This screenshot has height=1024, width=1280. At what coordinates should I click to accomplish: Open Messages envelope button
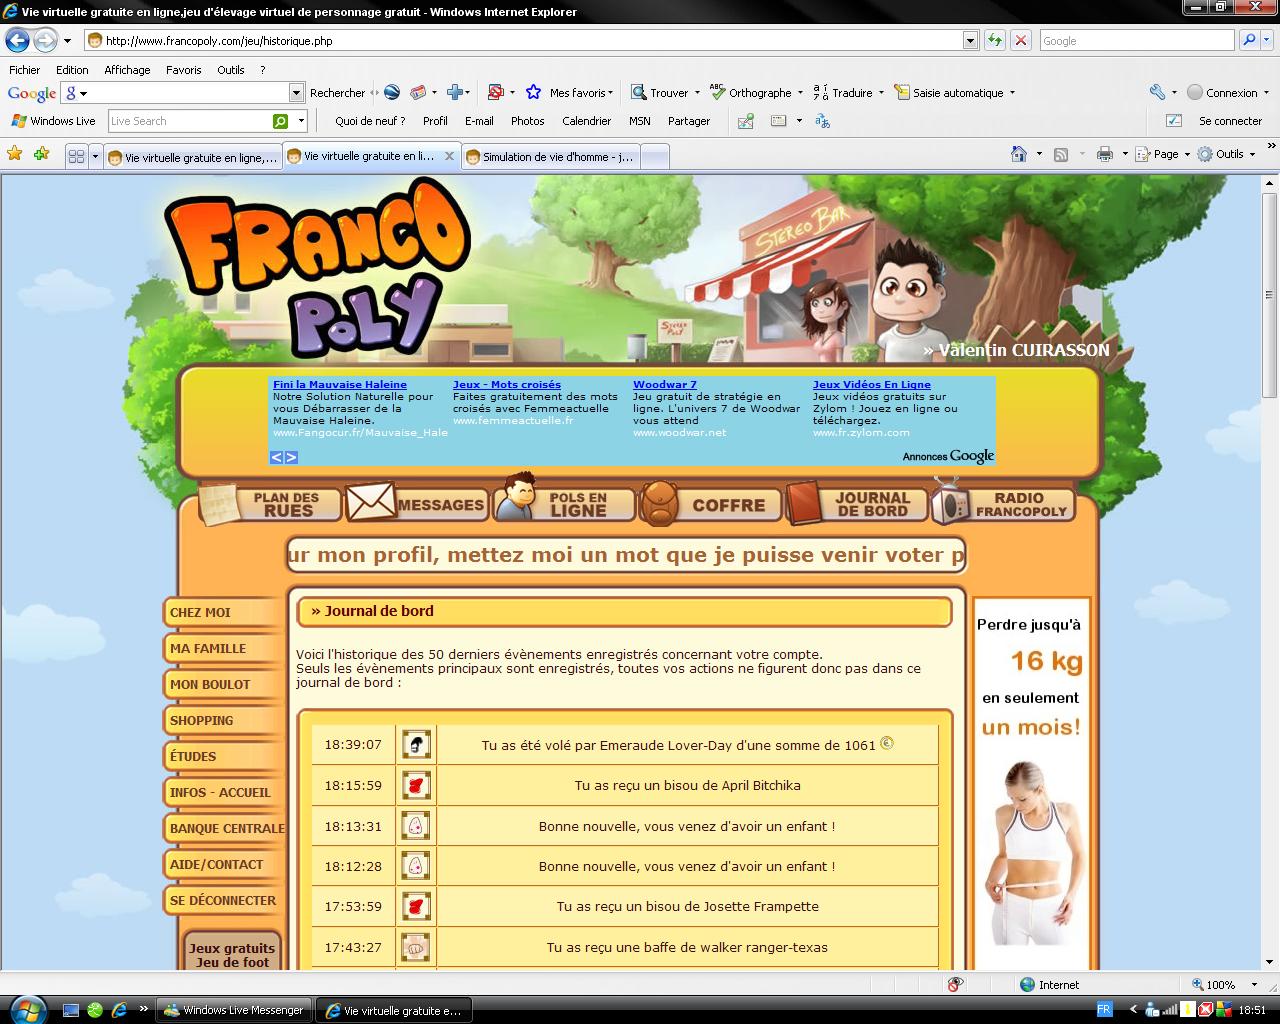(416, 504)
